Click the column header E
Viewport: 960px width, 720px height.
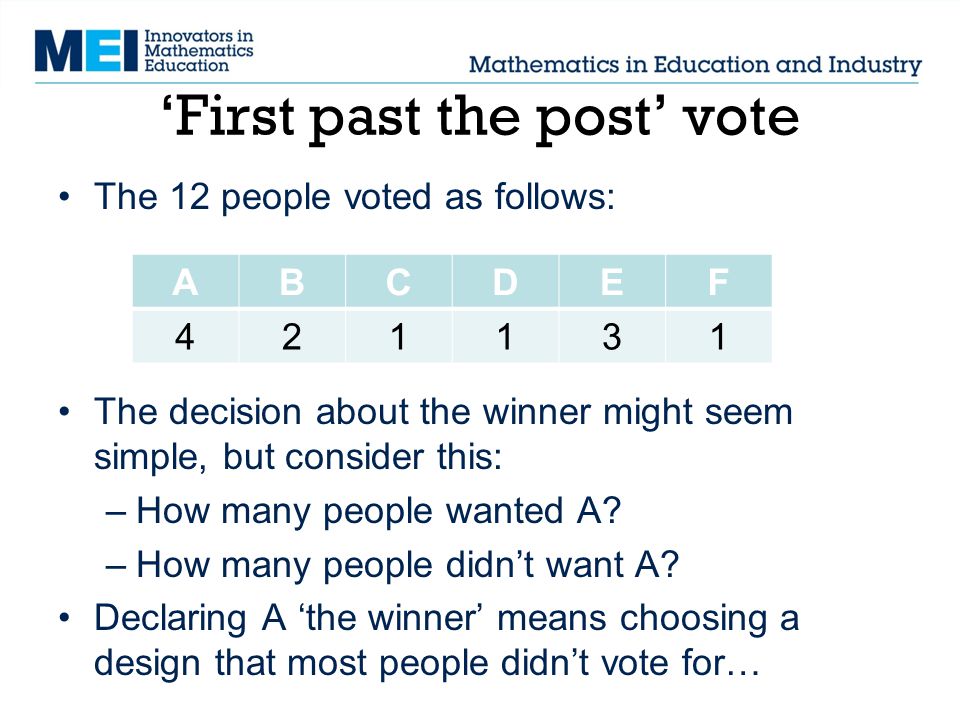612,282
